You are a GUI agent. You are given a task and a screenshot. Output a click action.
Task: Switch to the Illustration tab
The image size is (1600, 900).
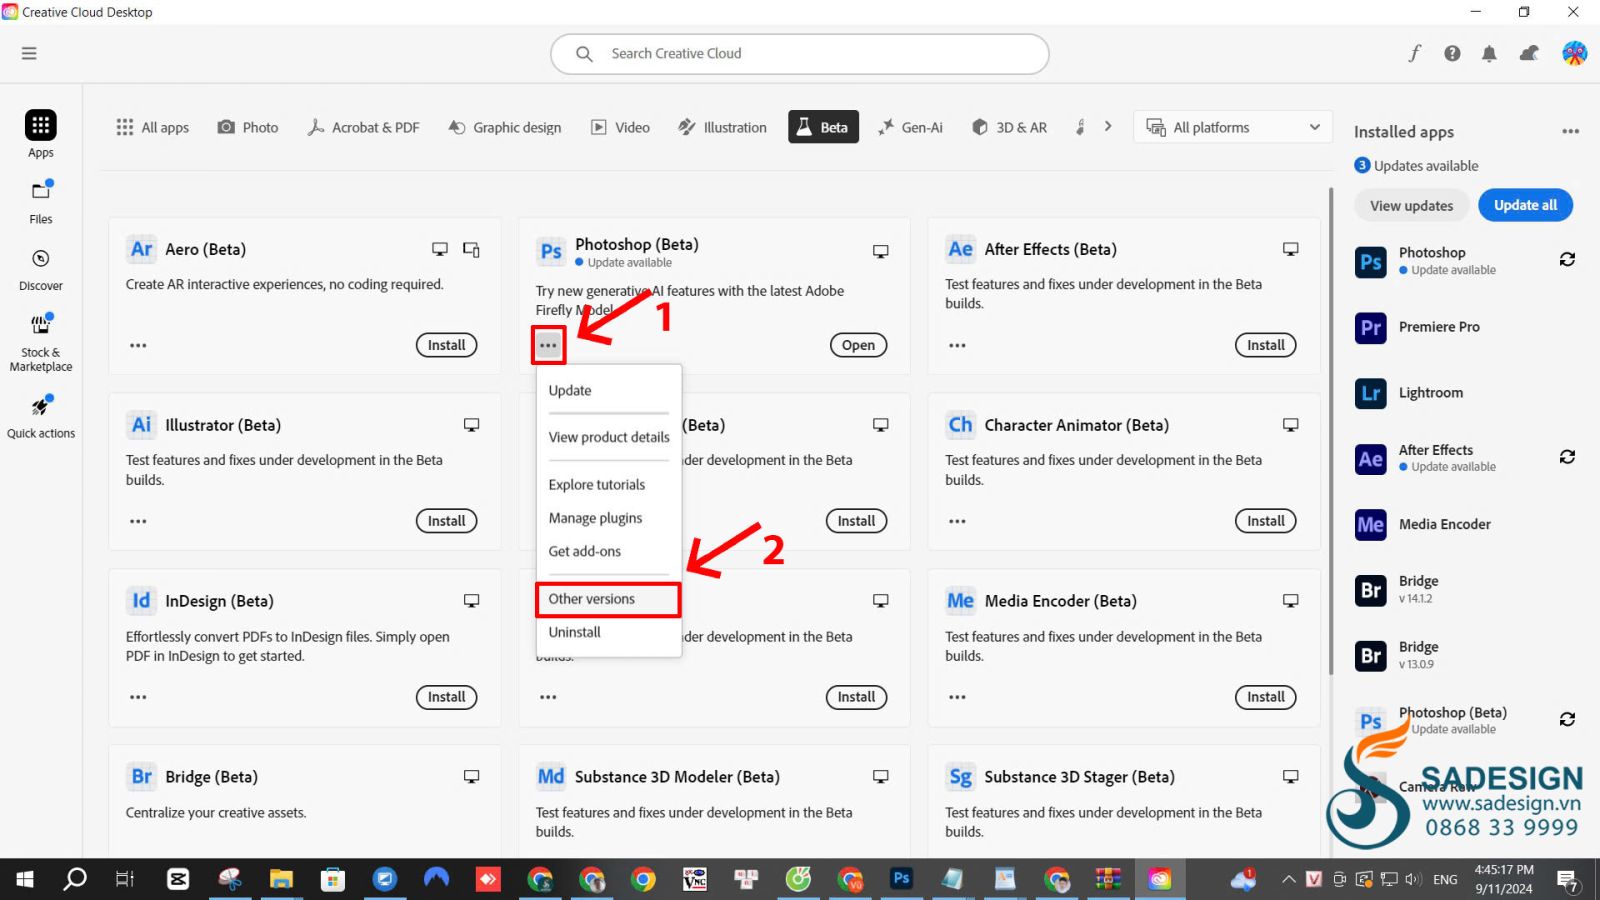tap(722, 127)
